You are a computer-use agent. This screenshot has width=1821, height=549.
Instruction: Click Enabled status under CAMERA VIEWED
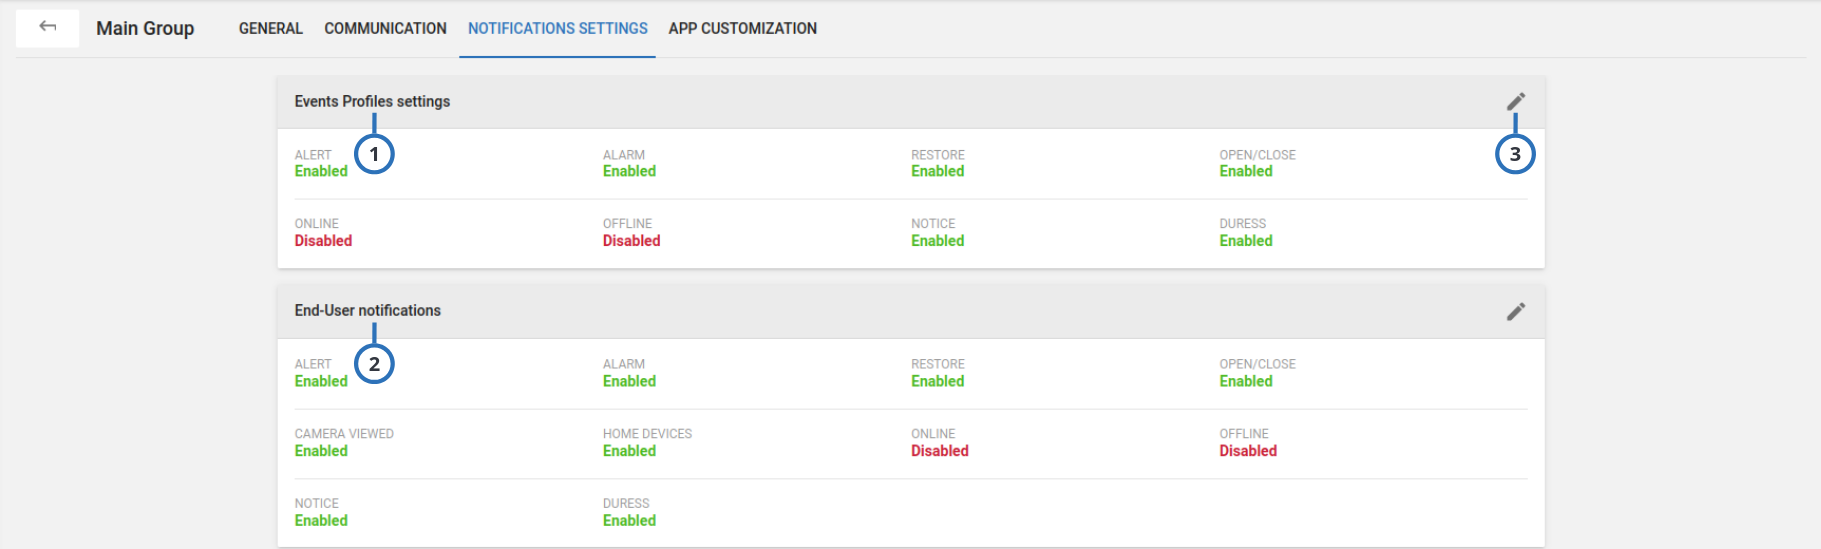321,451
